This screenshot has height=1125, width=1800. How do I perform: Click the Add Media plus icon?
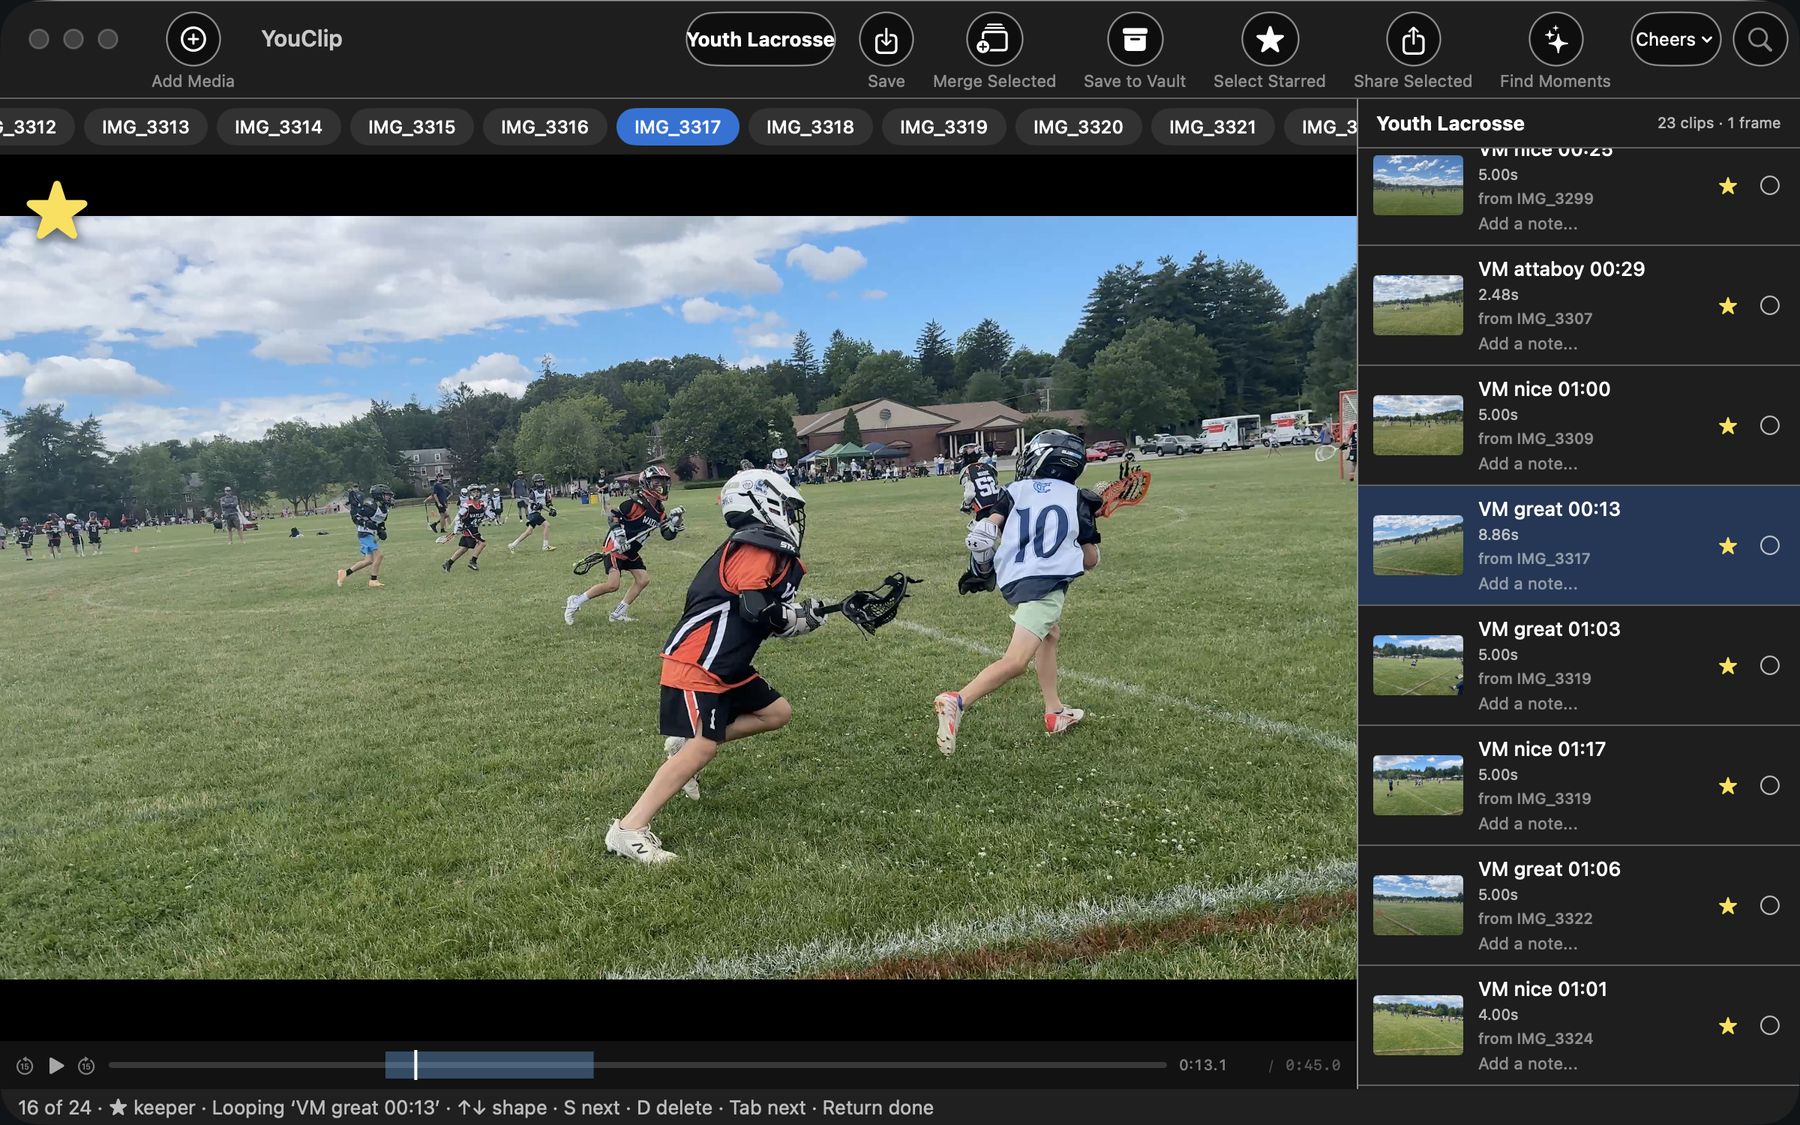pyautogui.click(x=193, y=39)
